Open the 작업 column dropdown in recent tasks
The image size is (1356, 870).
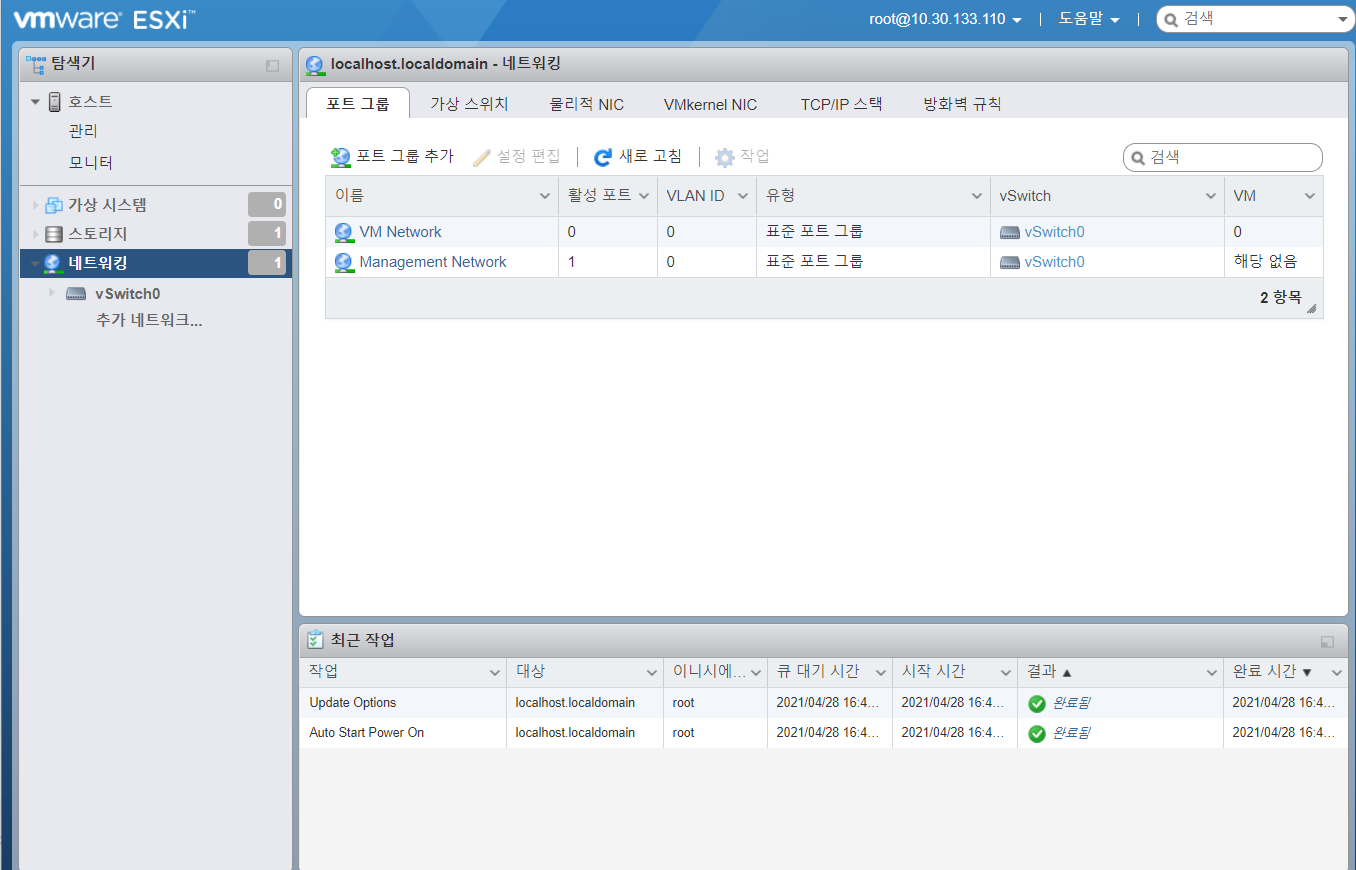[x=494, y=673]
